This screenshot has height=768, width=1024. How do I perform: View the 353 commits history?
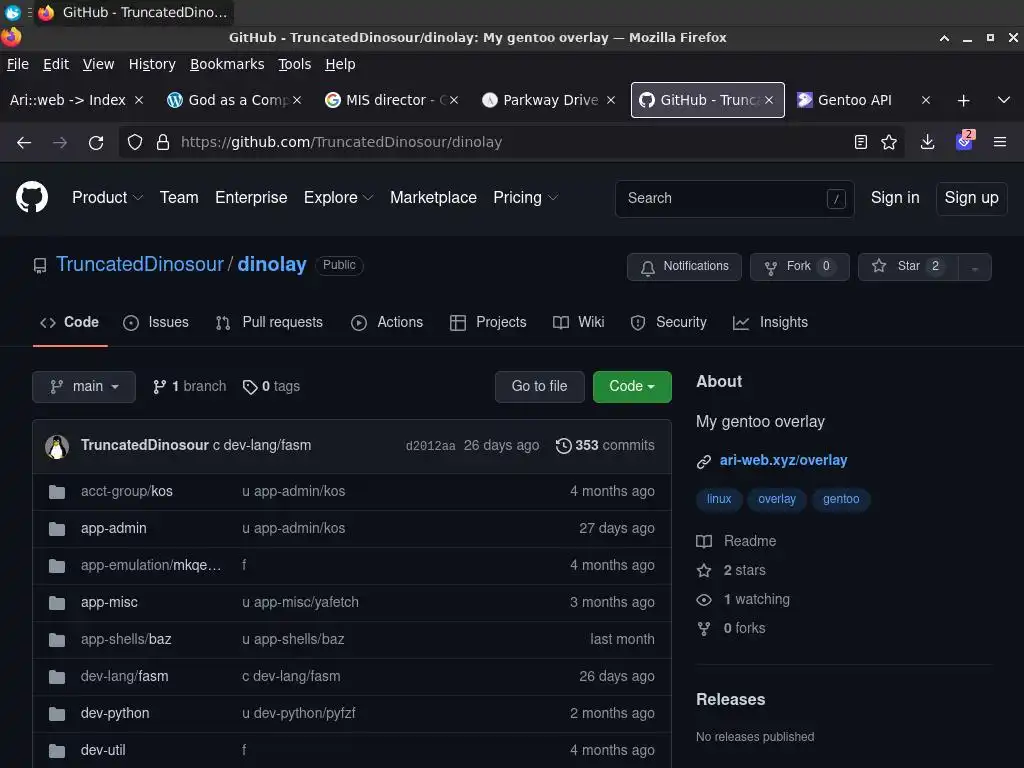point(605,445)
